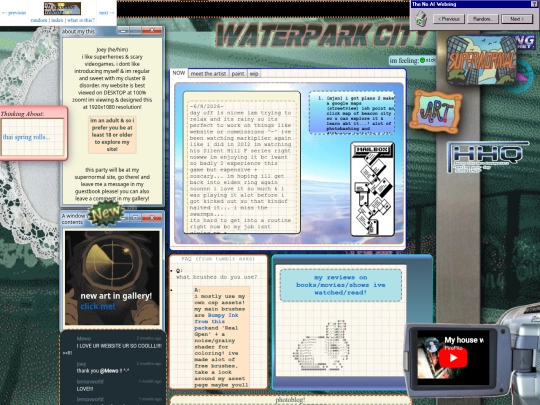Close the 'A window contents' window
This screenshot has height=405, width=540.
[x=152, y=217]
